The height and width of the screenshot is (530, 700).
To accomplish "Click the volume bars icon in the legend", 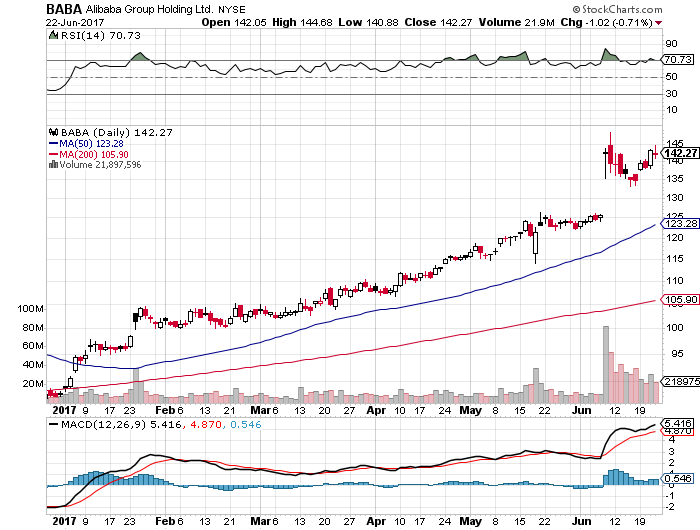I will [53, 164].
